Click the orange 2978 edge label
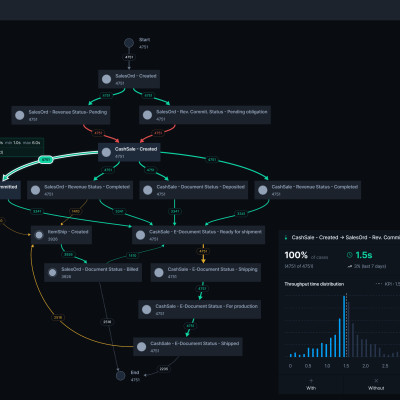 (58, 317)
